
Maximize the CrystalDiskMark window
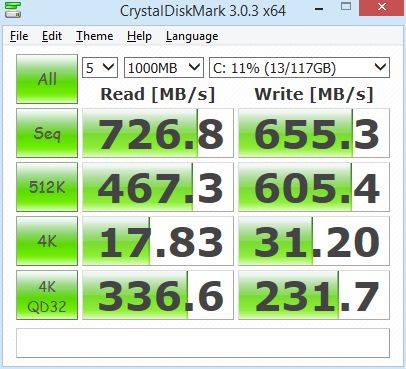(346, 7)
